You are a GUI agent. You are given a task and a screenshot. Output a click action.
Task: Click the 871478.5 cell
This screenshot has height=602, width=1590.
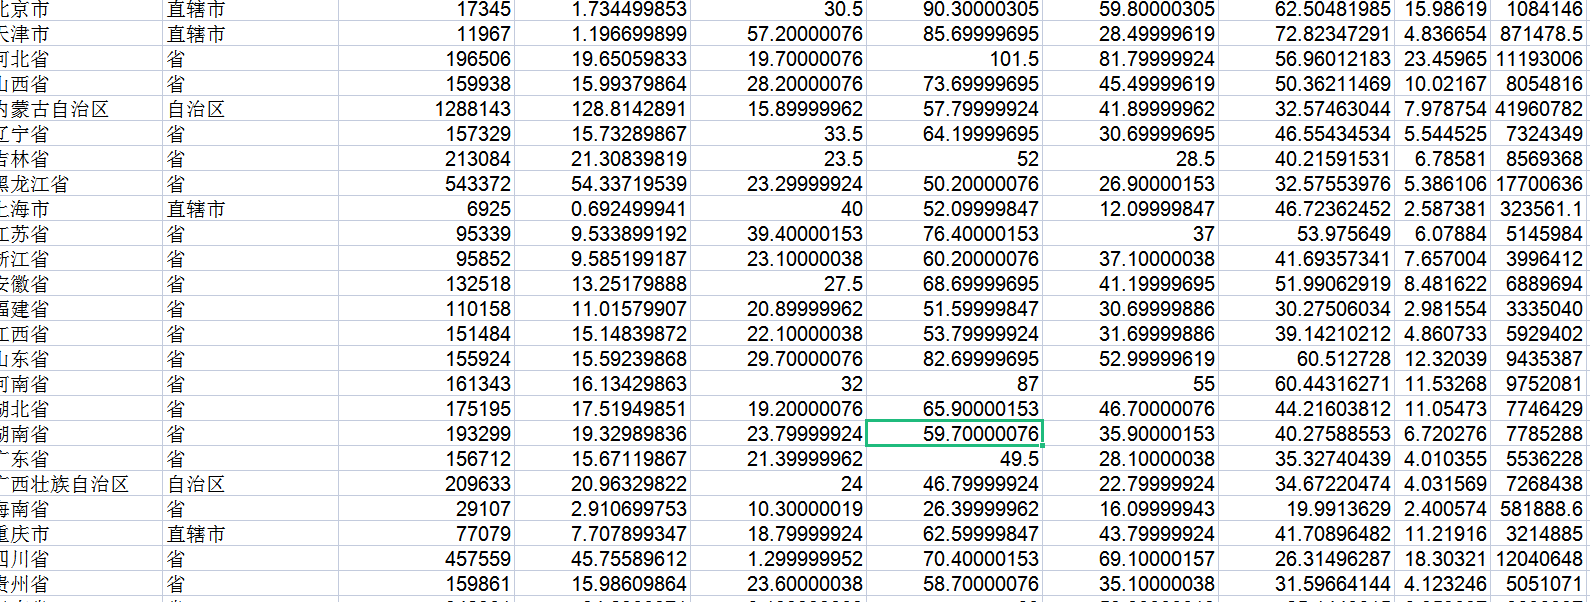(1539, 34)
